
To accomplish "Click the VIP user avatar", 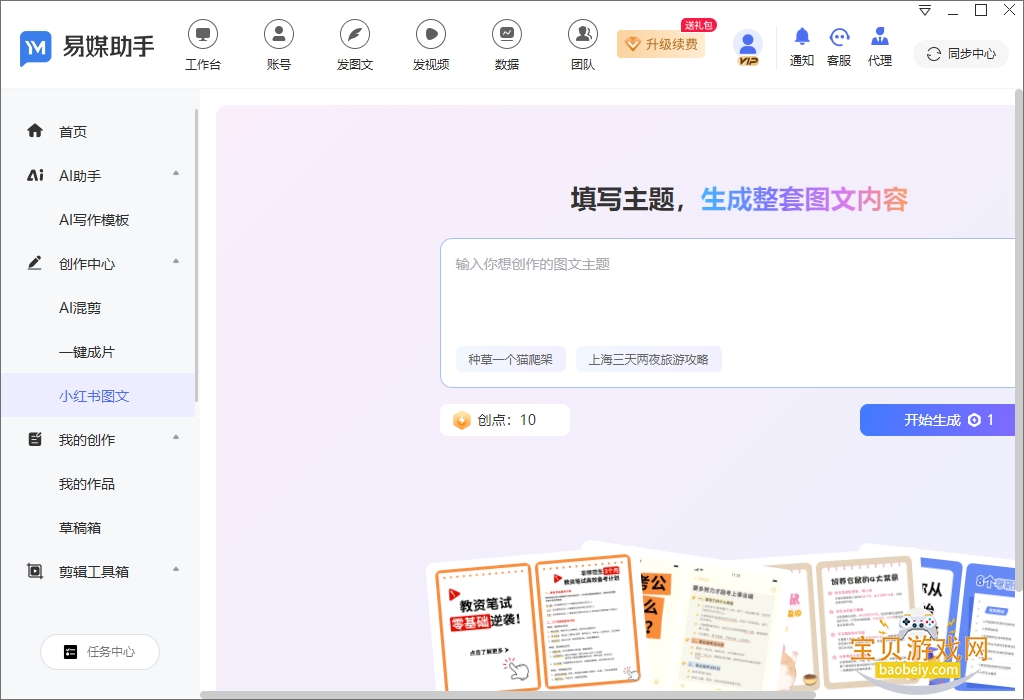I will pos(748,46).
